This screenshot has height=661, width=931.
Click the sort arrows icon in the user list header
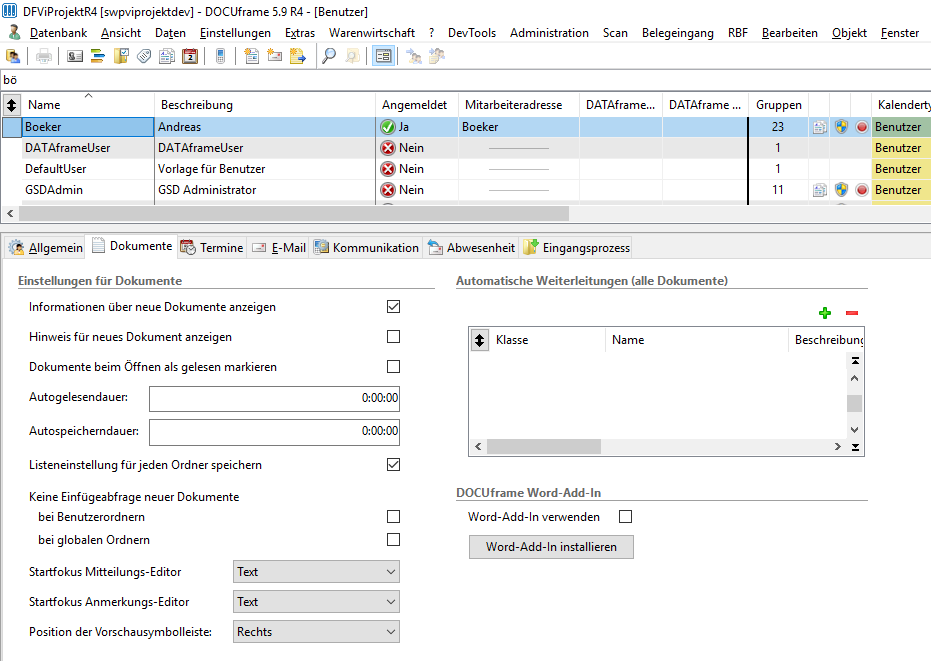coord(11,105)
